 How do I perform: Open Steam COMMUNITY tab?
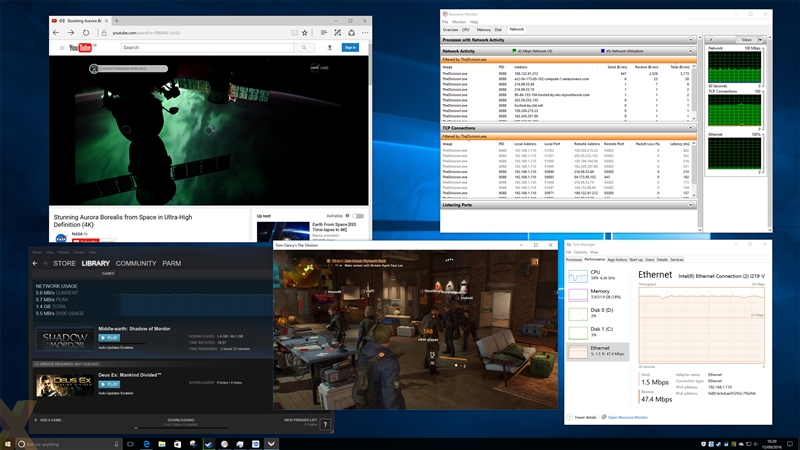click(x=136, y=263)
